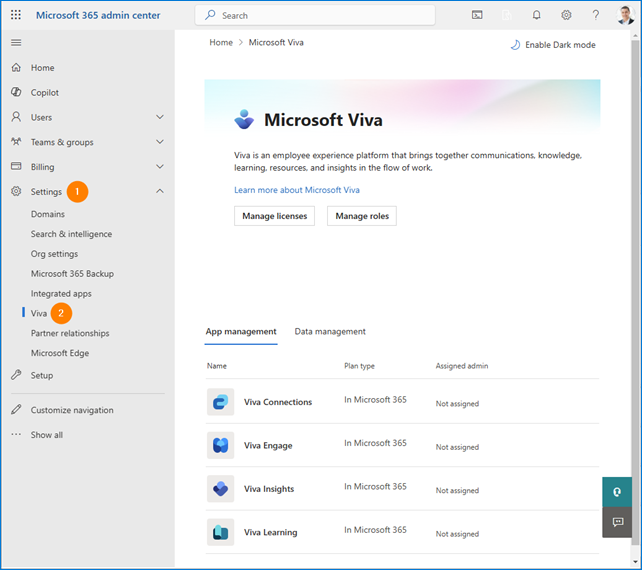Click the Teams & groups icon
The height and width of the screenshot is (570, 642).
pyautogui.click(x=16, y=142)
